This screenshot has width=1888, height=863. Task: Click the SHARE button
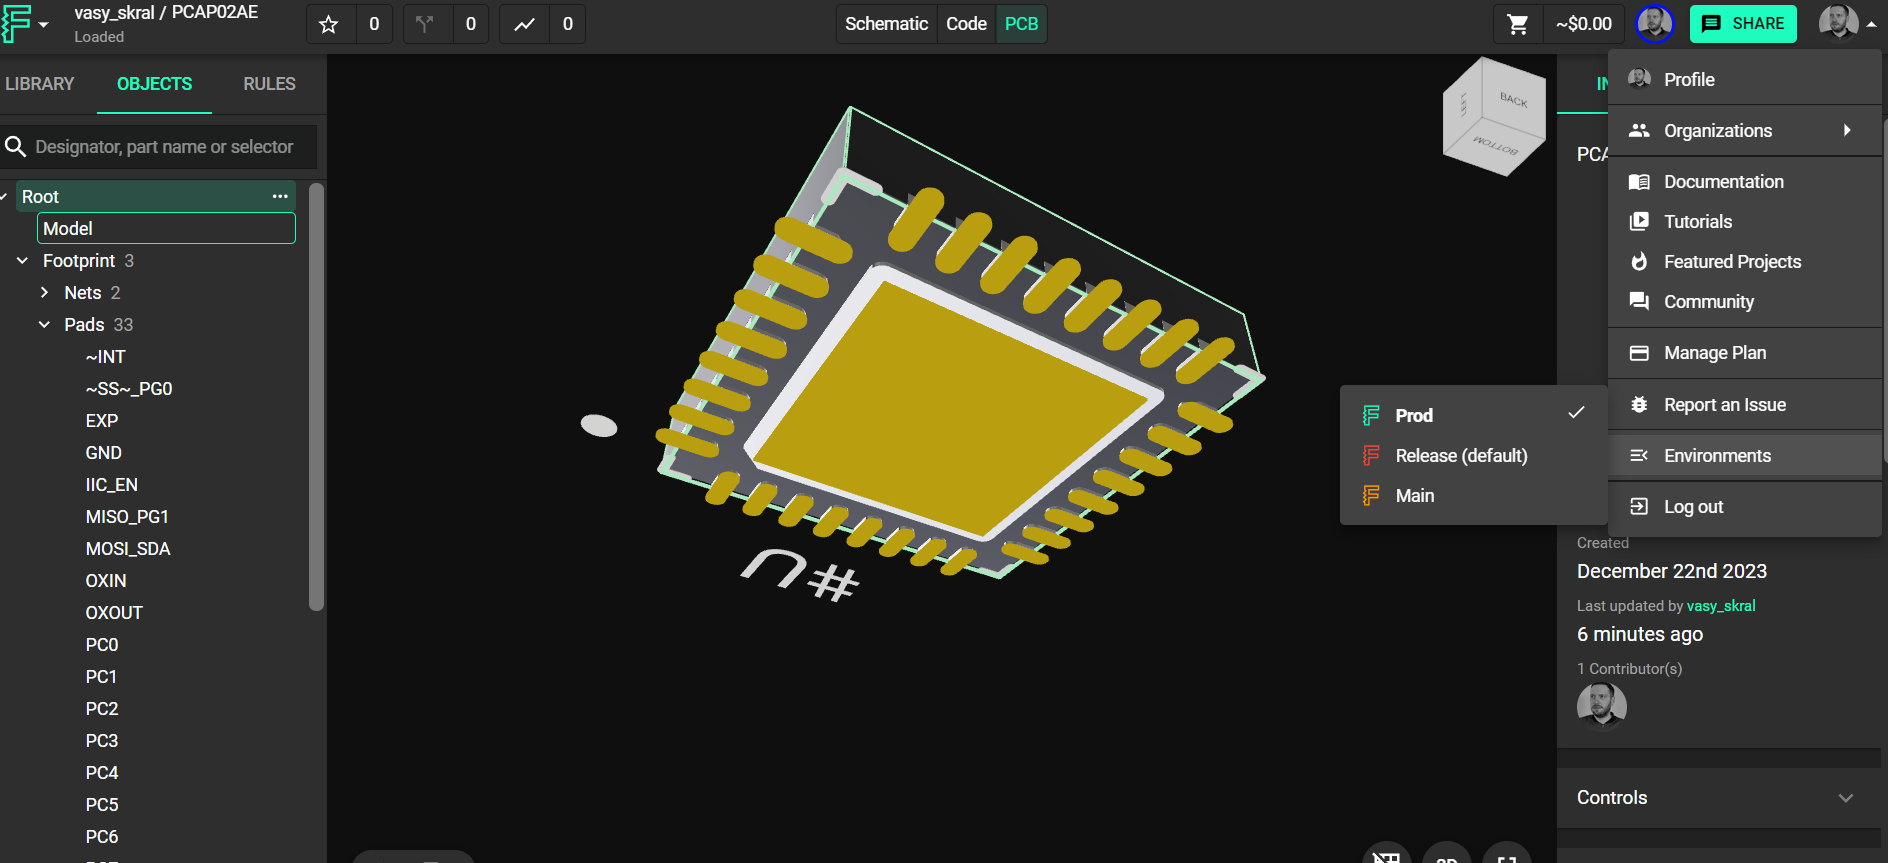(1743, 24)
